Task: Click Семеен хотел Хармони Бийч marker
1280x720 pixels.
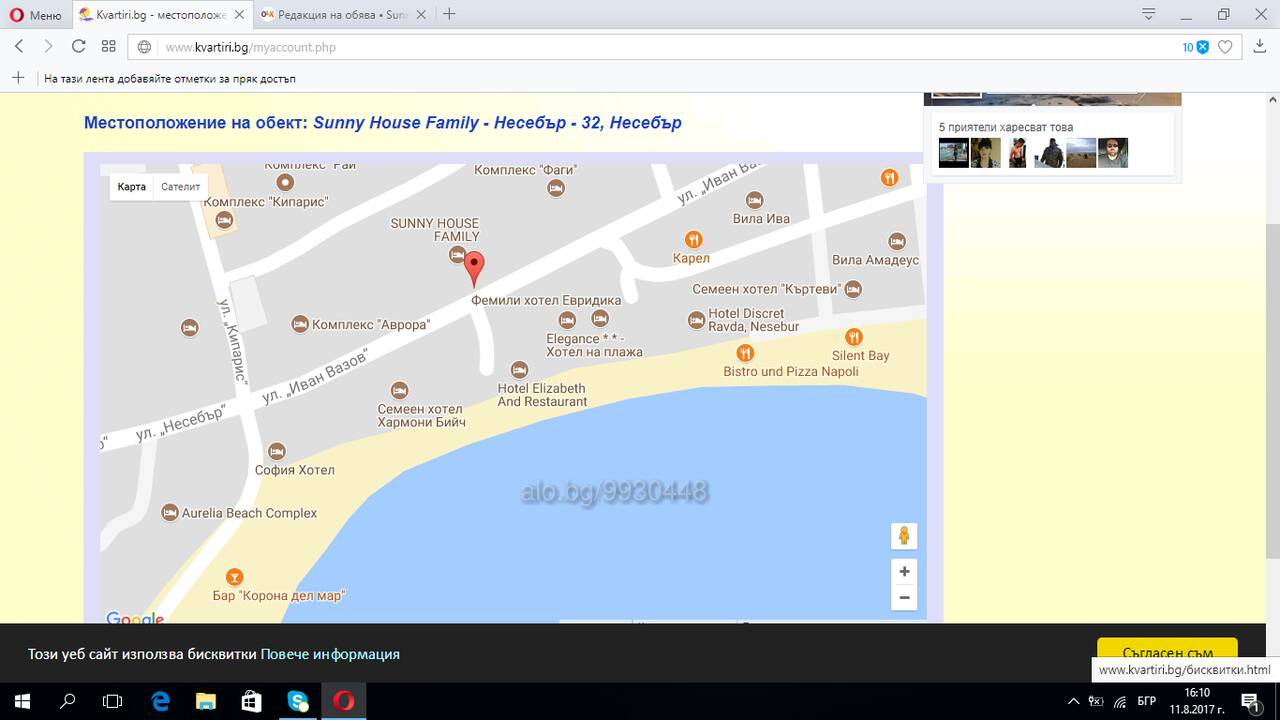Action: [x=399, y=390]
